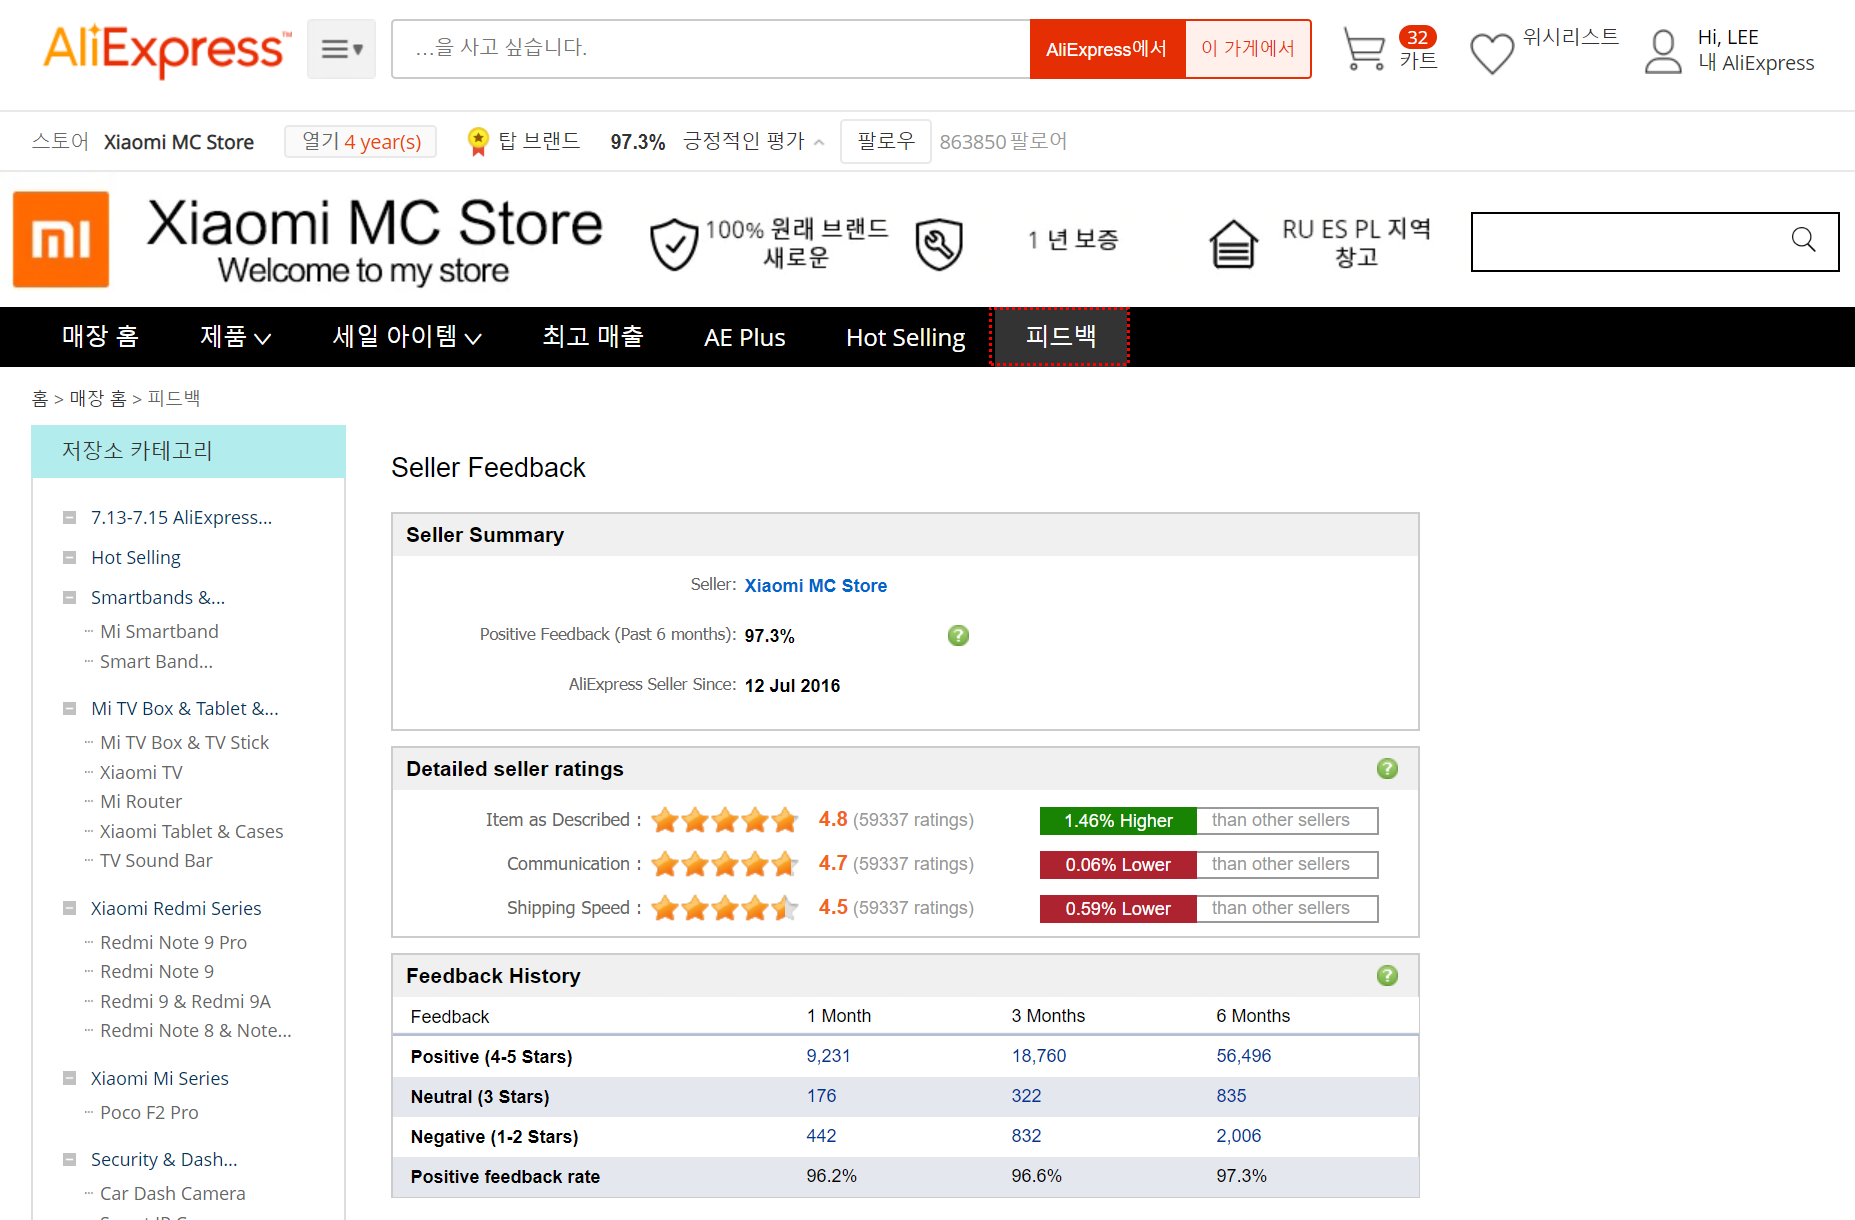
Task: Click the 0.06% Lower red bar
Action: coord(1118,865)
